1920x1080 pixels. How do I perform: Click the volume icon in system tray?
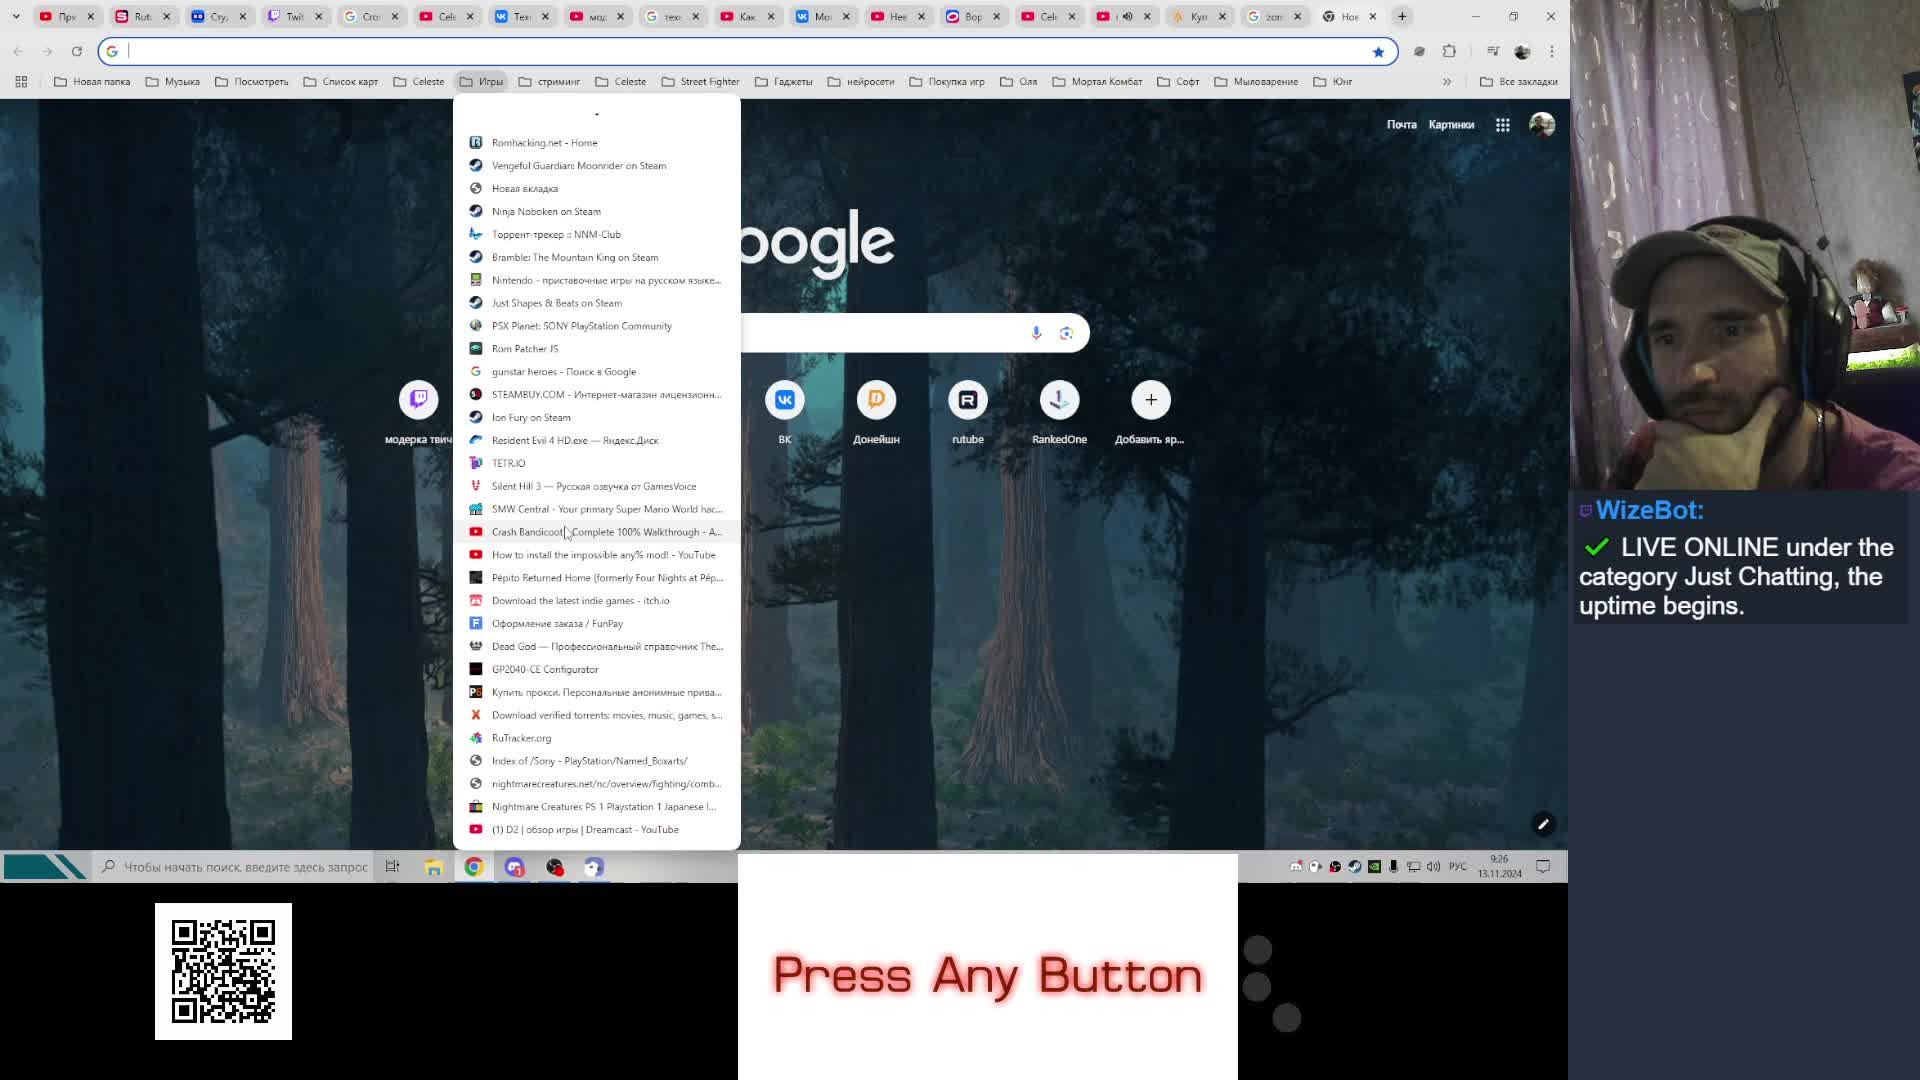click(x=1433, y=867)
